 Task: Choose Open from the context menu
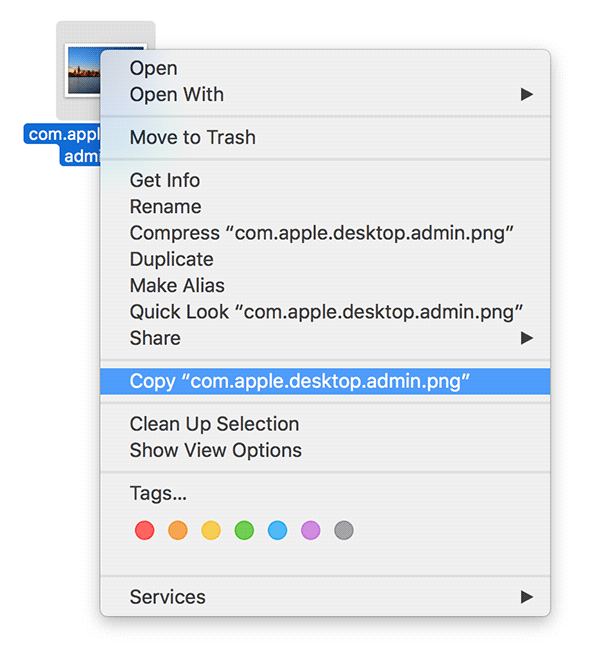click(154, 68)
